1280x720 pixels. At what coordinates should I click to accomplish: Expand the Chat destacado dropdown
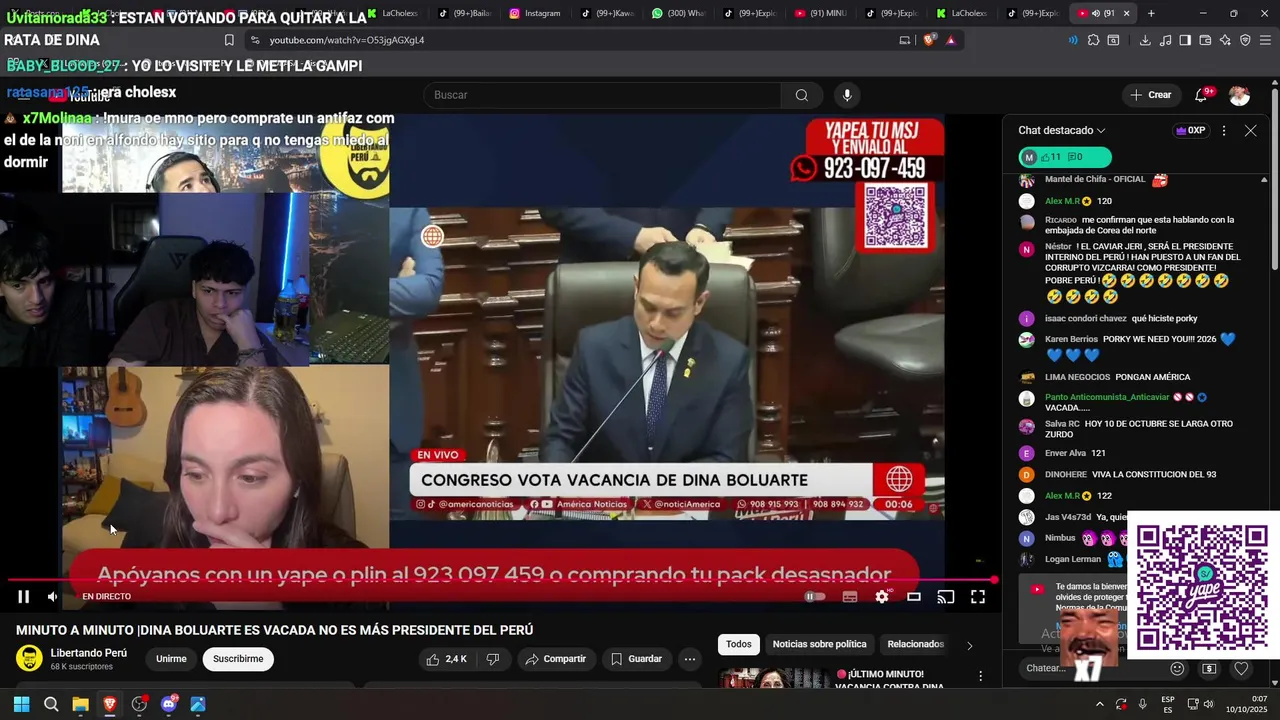point(1062,131)
